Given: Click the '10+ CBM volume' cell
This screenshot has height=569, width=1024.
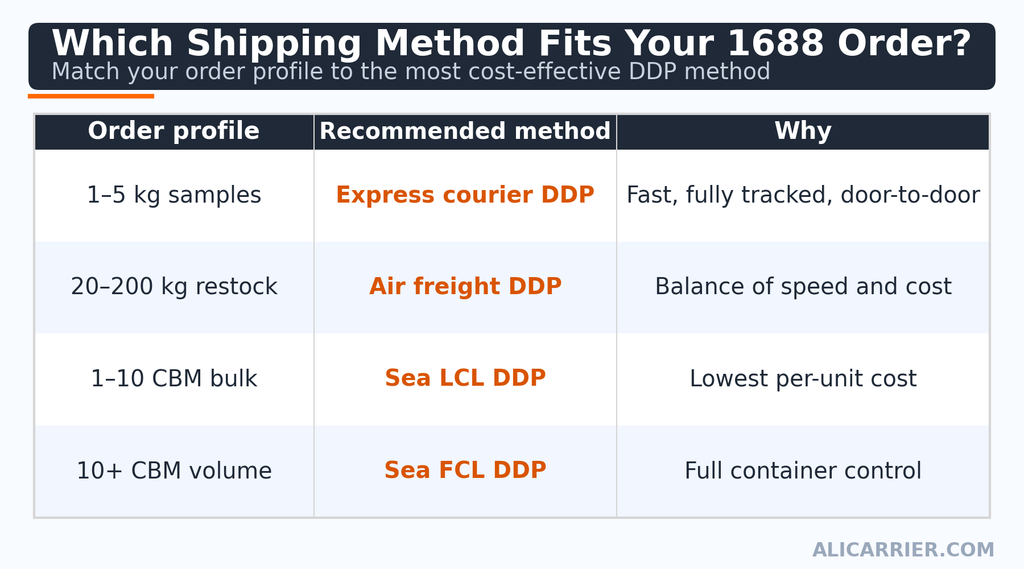Looking at the screenshot, I should coord(174,471).
